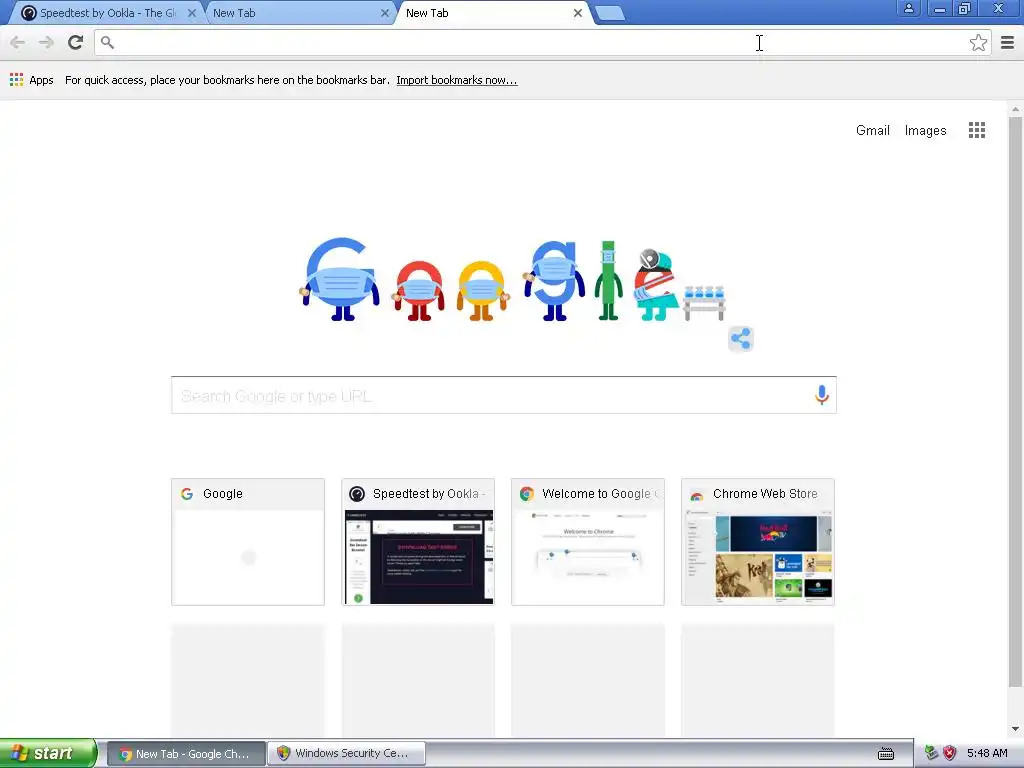Screen dimensions: 1024x768
Task: Open Gmail link
Action: tap(872, 130)
